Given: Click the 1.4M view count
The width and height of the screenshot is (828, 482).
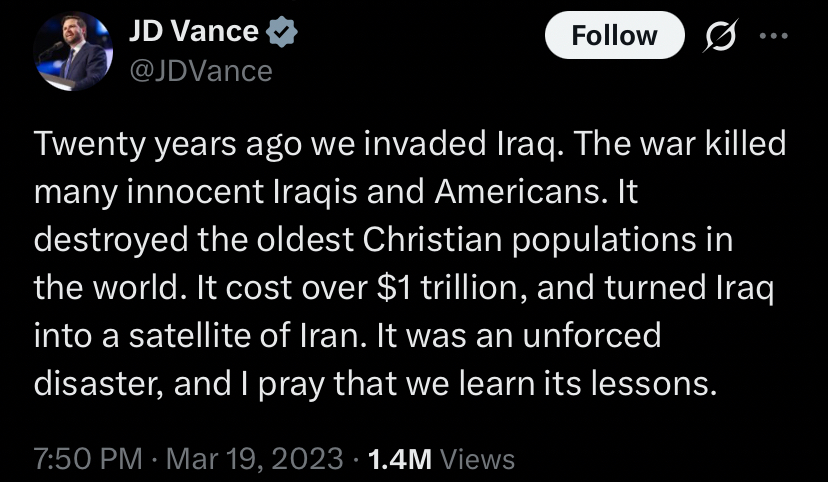Looking at the screenshot, I should [399, 459].
